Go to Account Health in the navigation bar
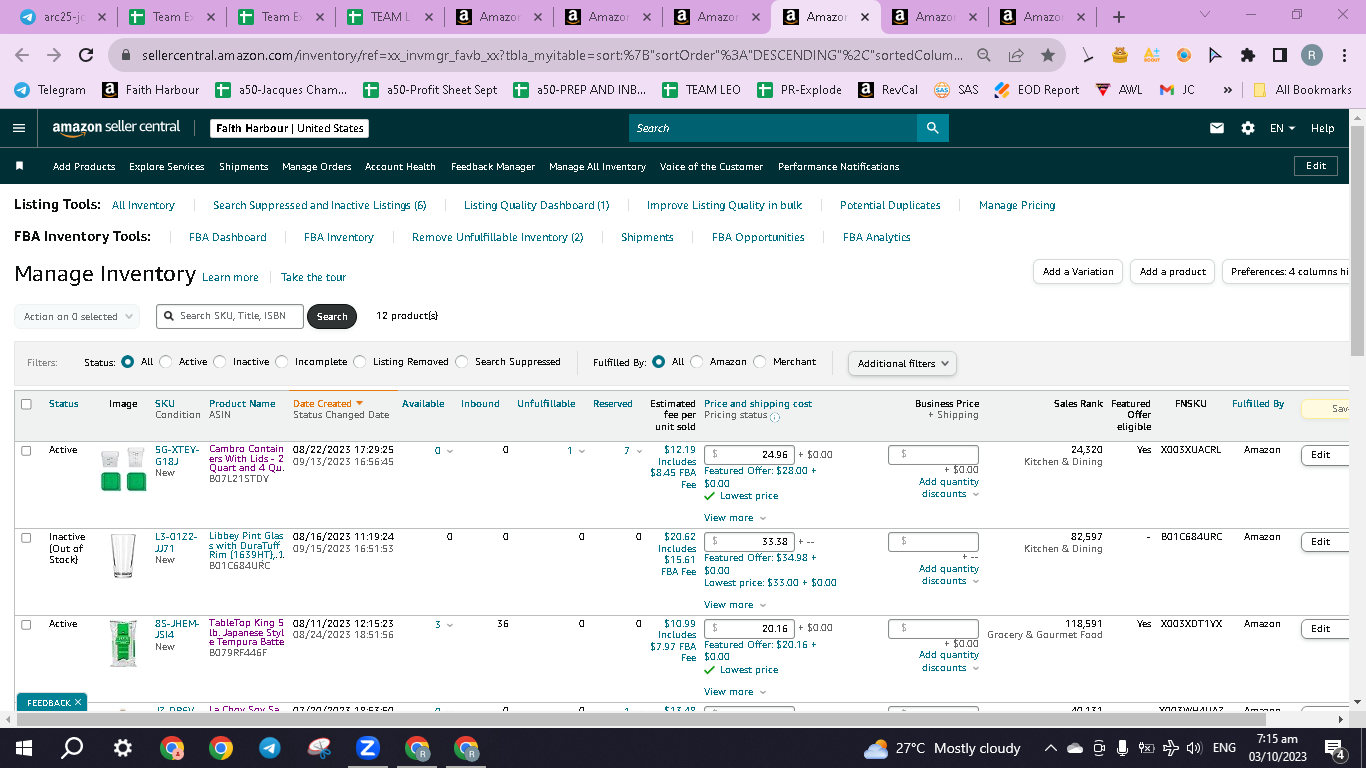The image size is (1366, 768). pyautogui.click(x=400, y=166)
